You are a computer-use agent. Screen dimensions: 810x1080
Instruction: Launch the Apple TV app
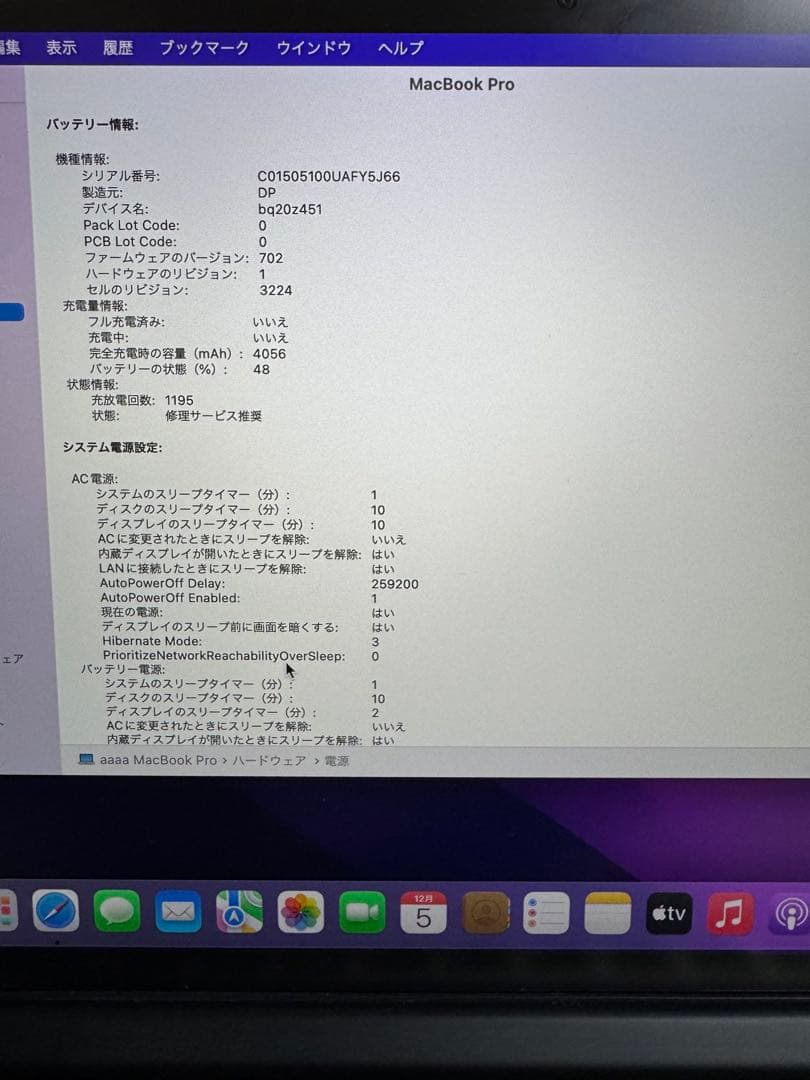669,913
